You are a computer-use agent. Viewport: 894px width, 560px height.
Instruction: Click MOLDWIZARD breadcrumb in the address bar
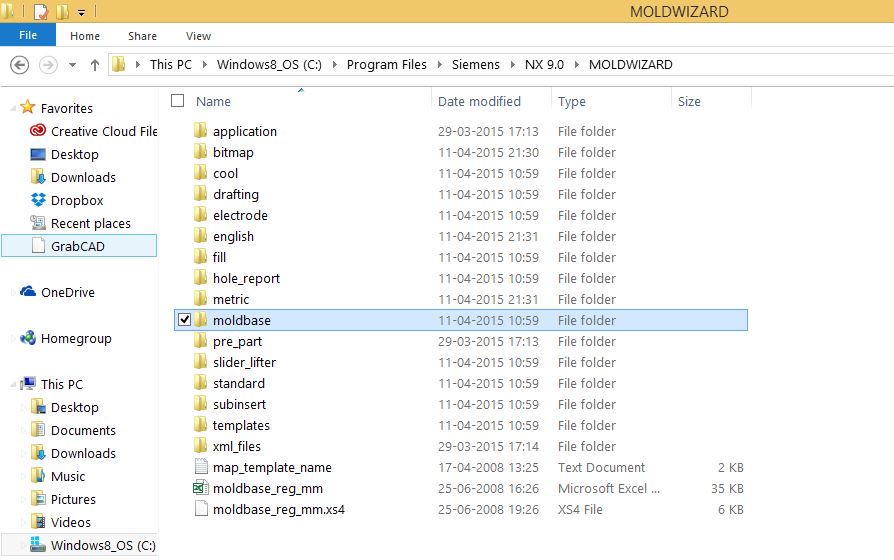point(631,64)
